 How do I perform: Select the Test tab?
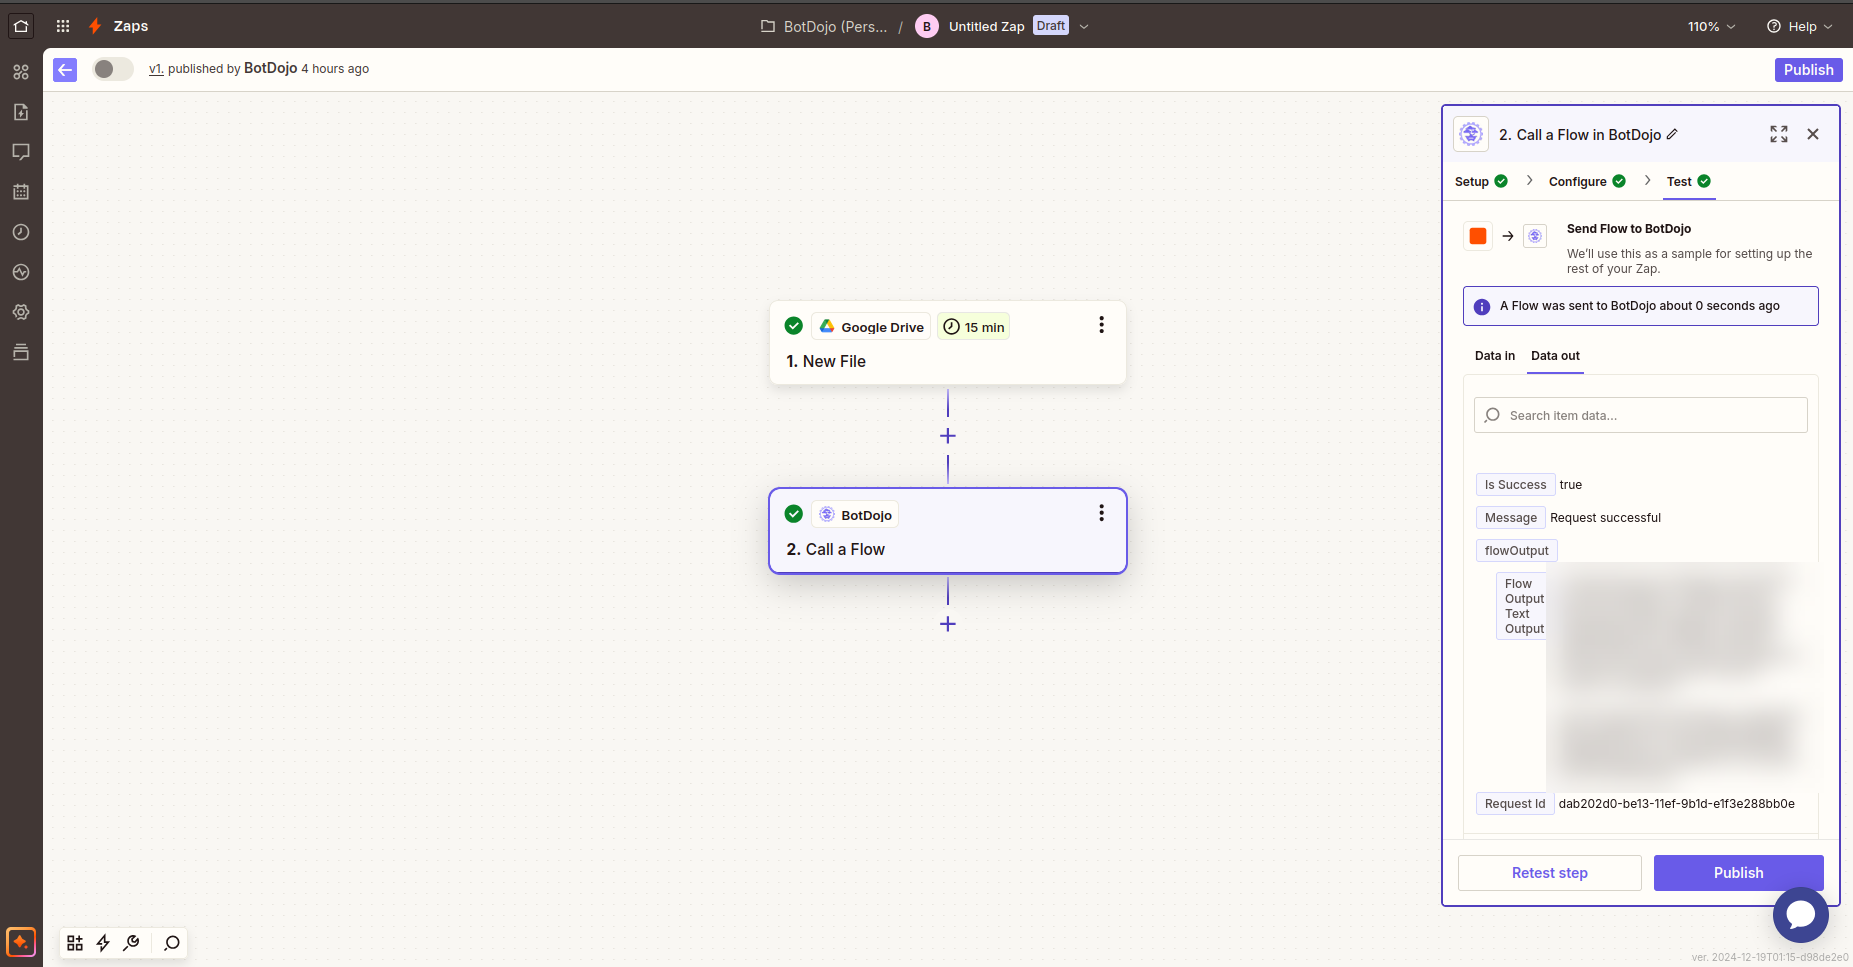coord(1689,182)
